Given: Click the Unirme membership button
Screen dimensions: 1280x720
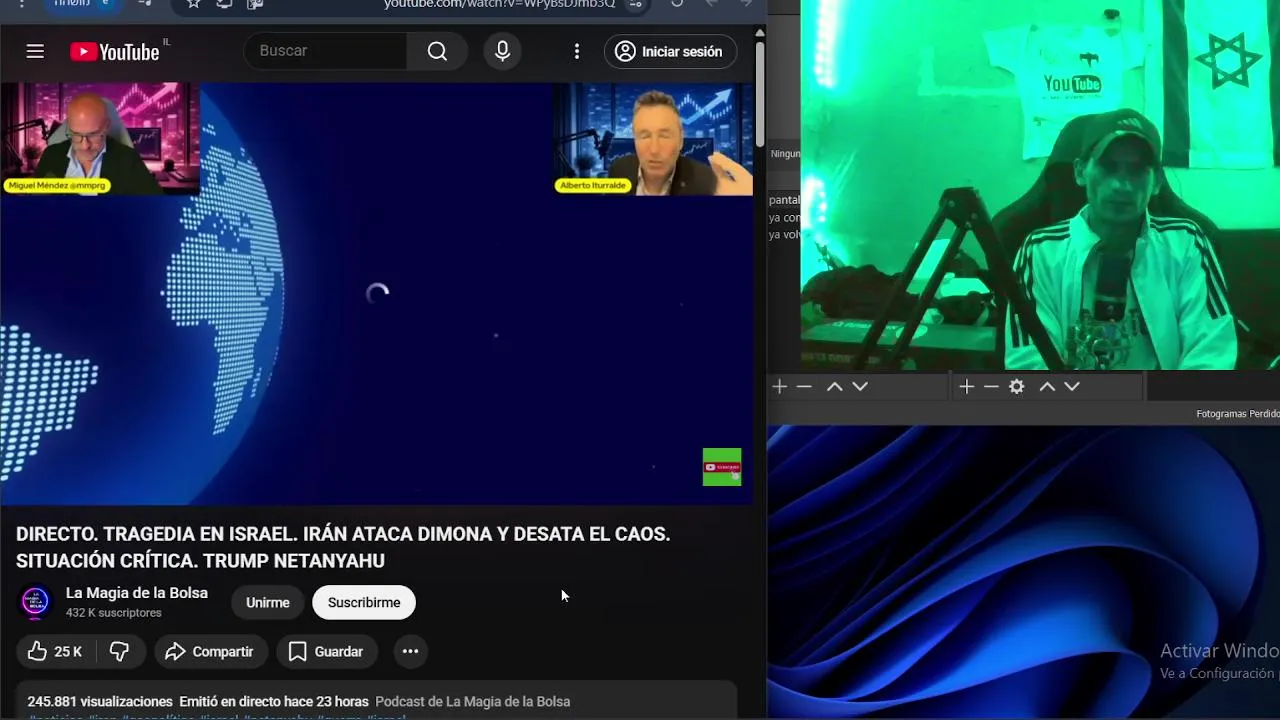Looking at the screenshot, I should click(268, 602).
